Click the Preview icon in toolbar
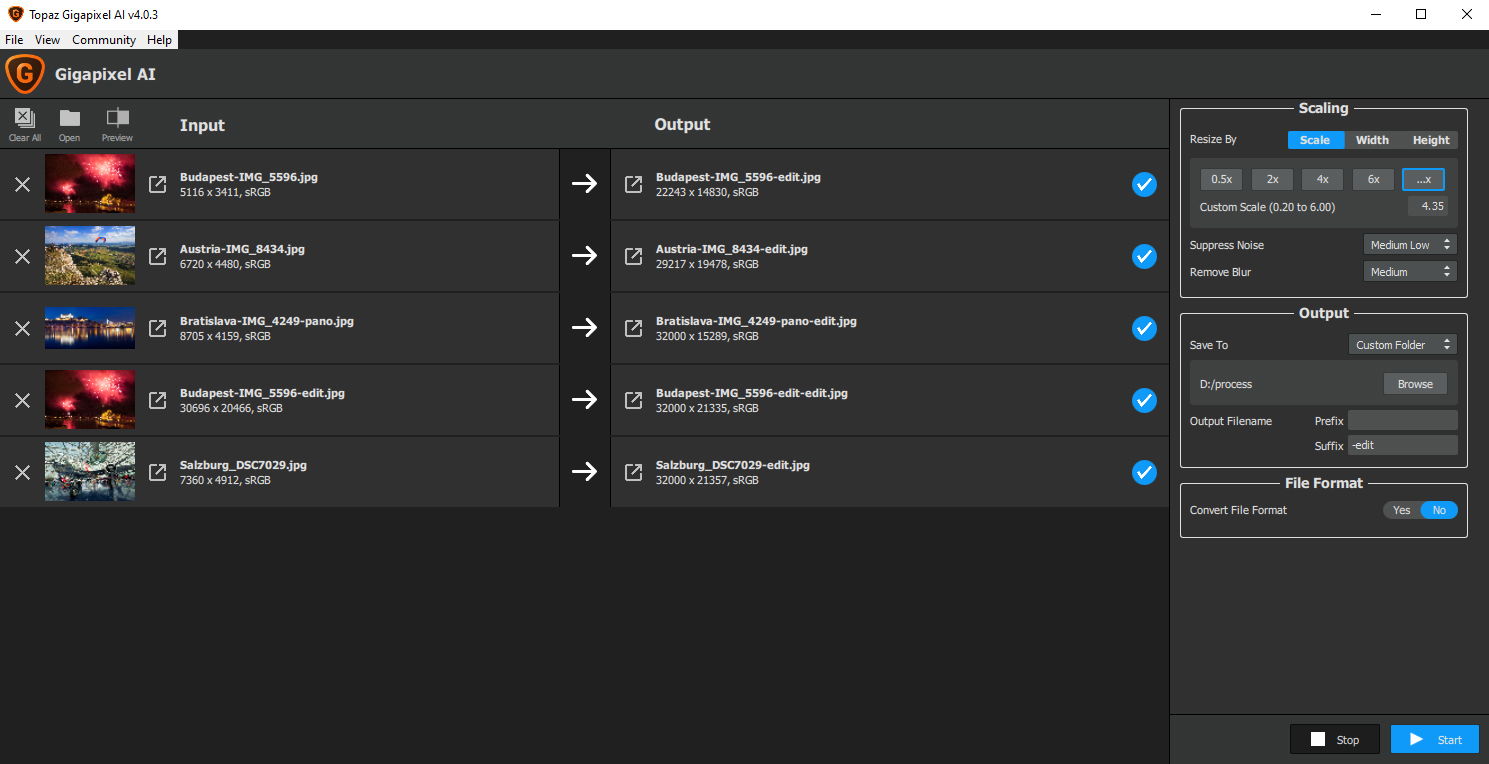Screen dimensions: 1489x764 [117, 122]
